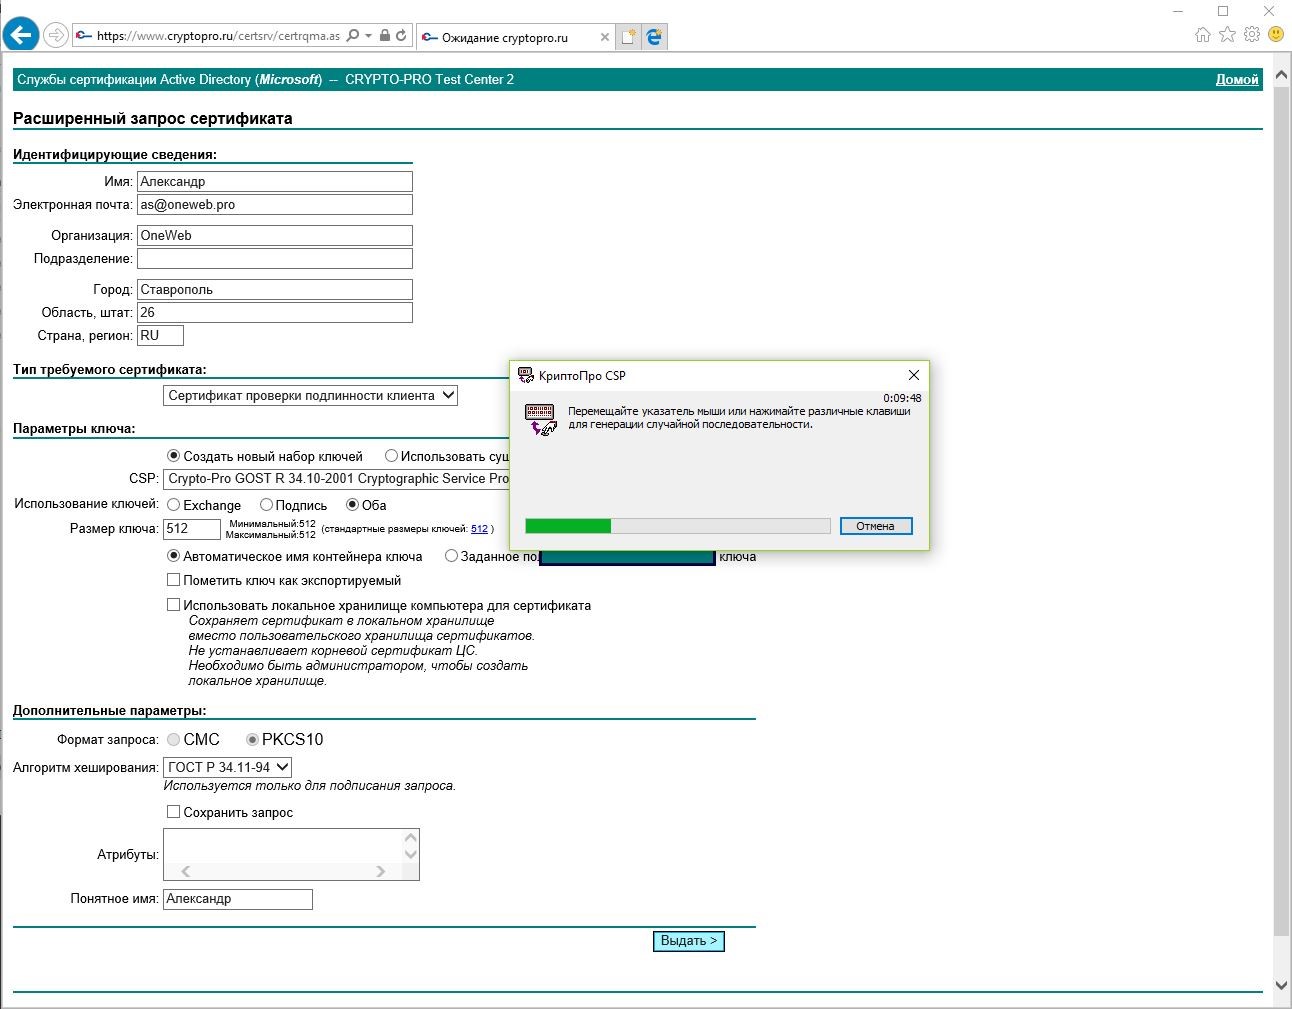The image size is (1292, 1009).
Task: Check the 'Сохранить запрос' checkbox
Action: pos(173,812)
